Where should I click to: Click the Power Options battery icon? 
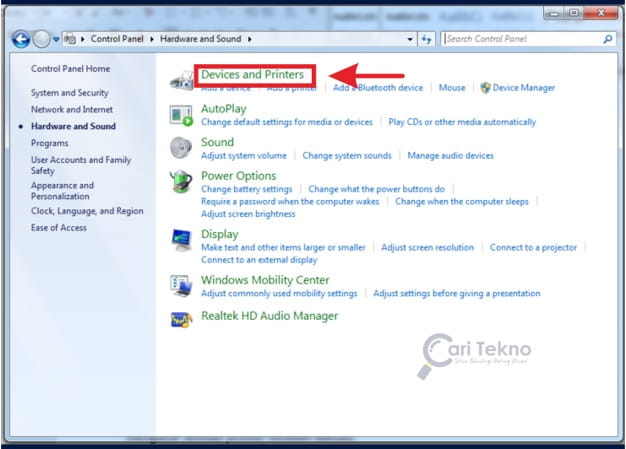(181, 182)
